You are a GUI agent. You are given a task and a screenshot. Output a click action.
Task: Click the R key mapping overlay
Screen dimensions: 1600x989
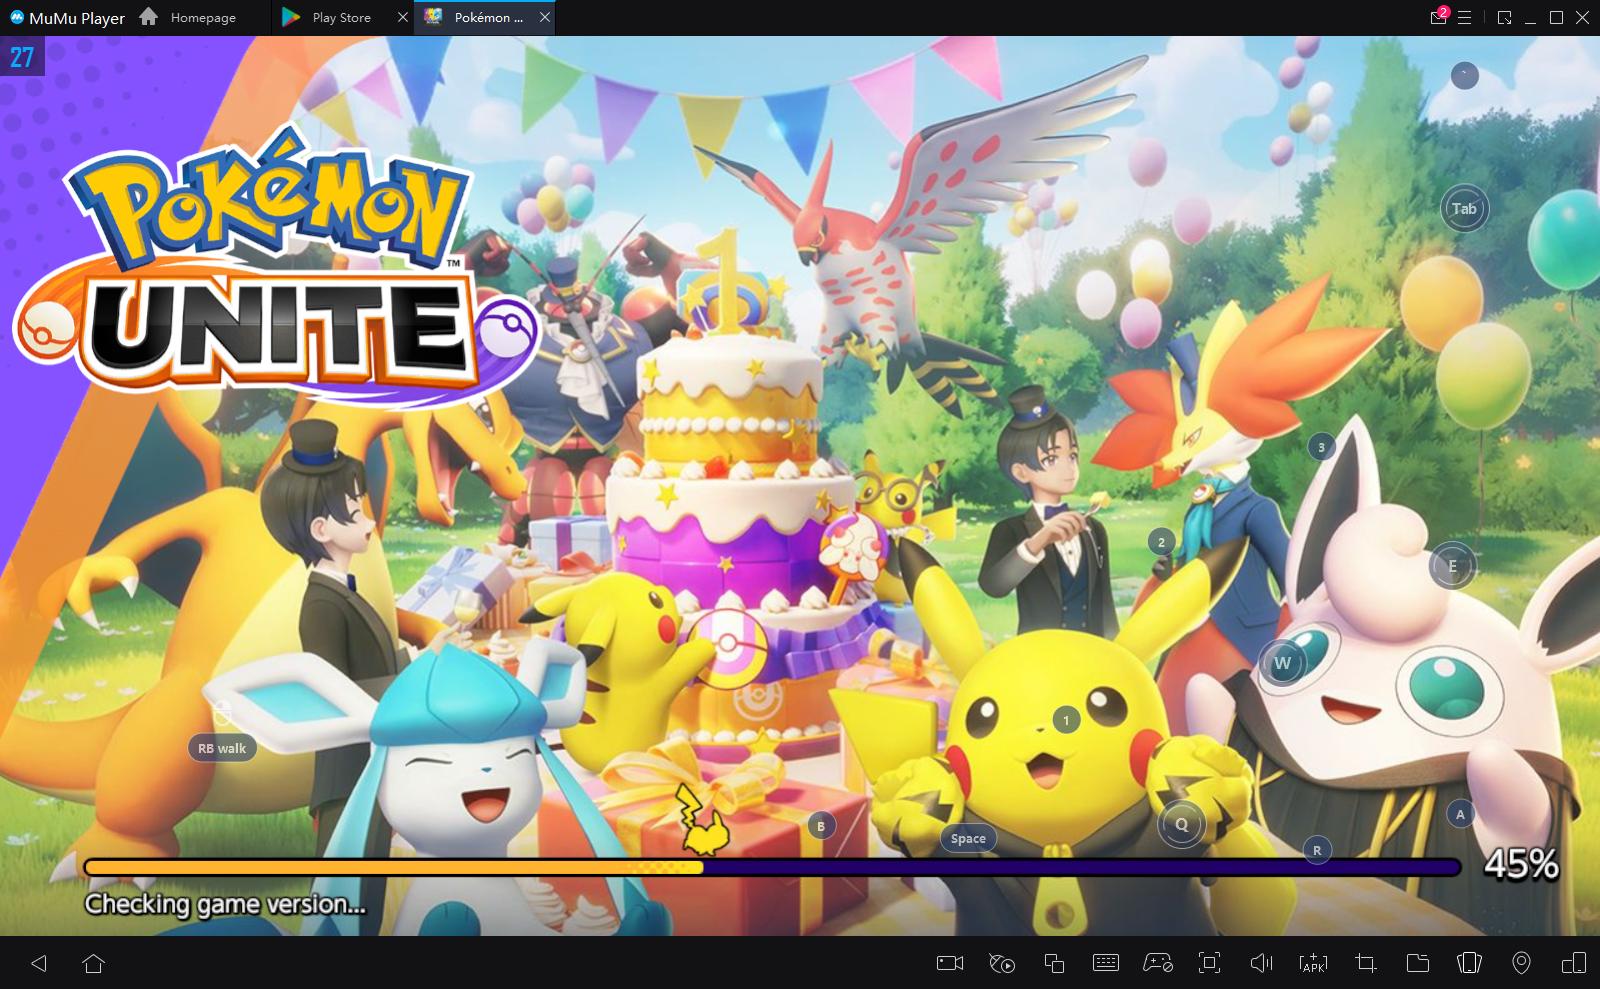tap(1317, 850)
